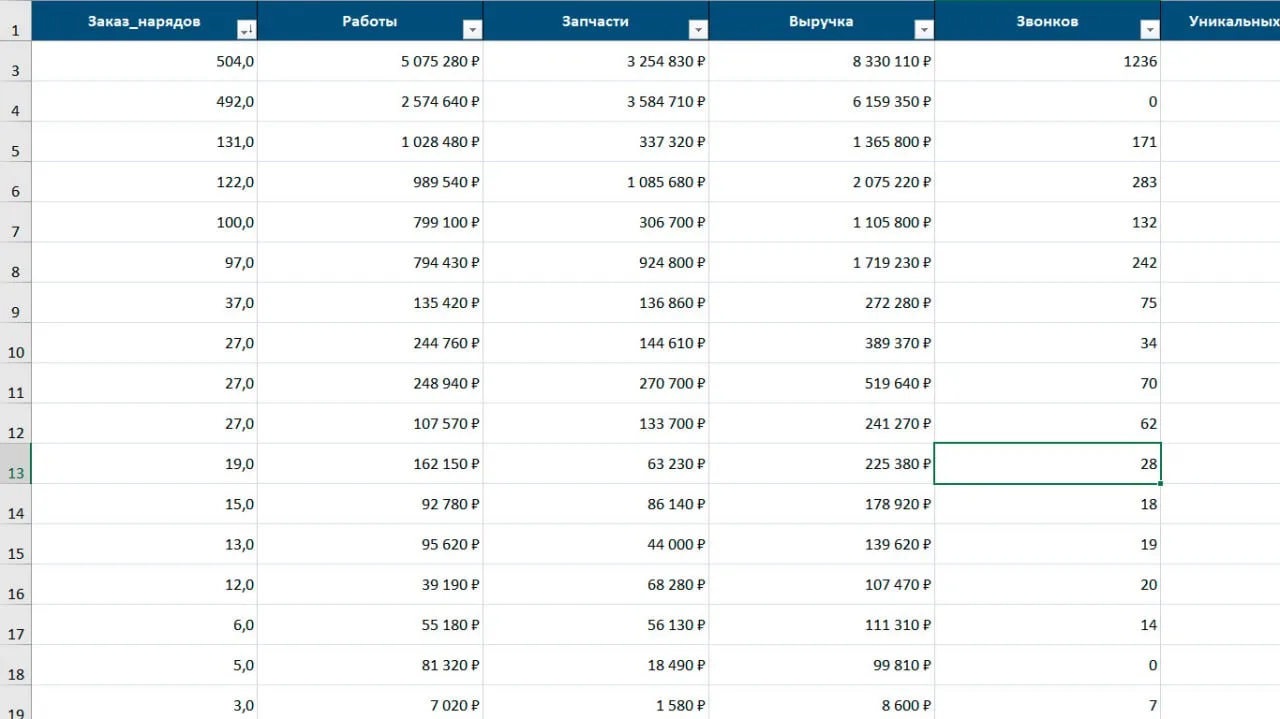Select active cell with value 28
The height and width of the screenshot is (719, 1280).
click(1048, 464)
